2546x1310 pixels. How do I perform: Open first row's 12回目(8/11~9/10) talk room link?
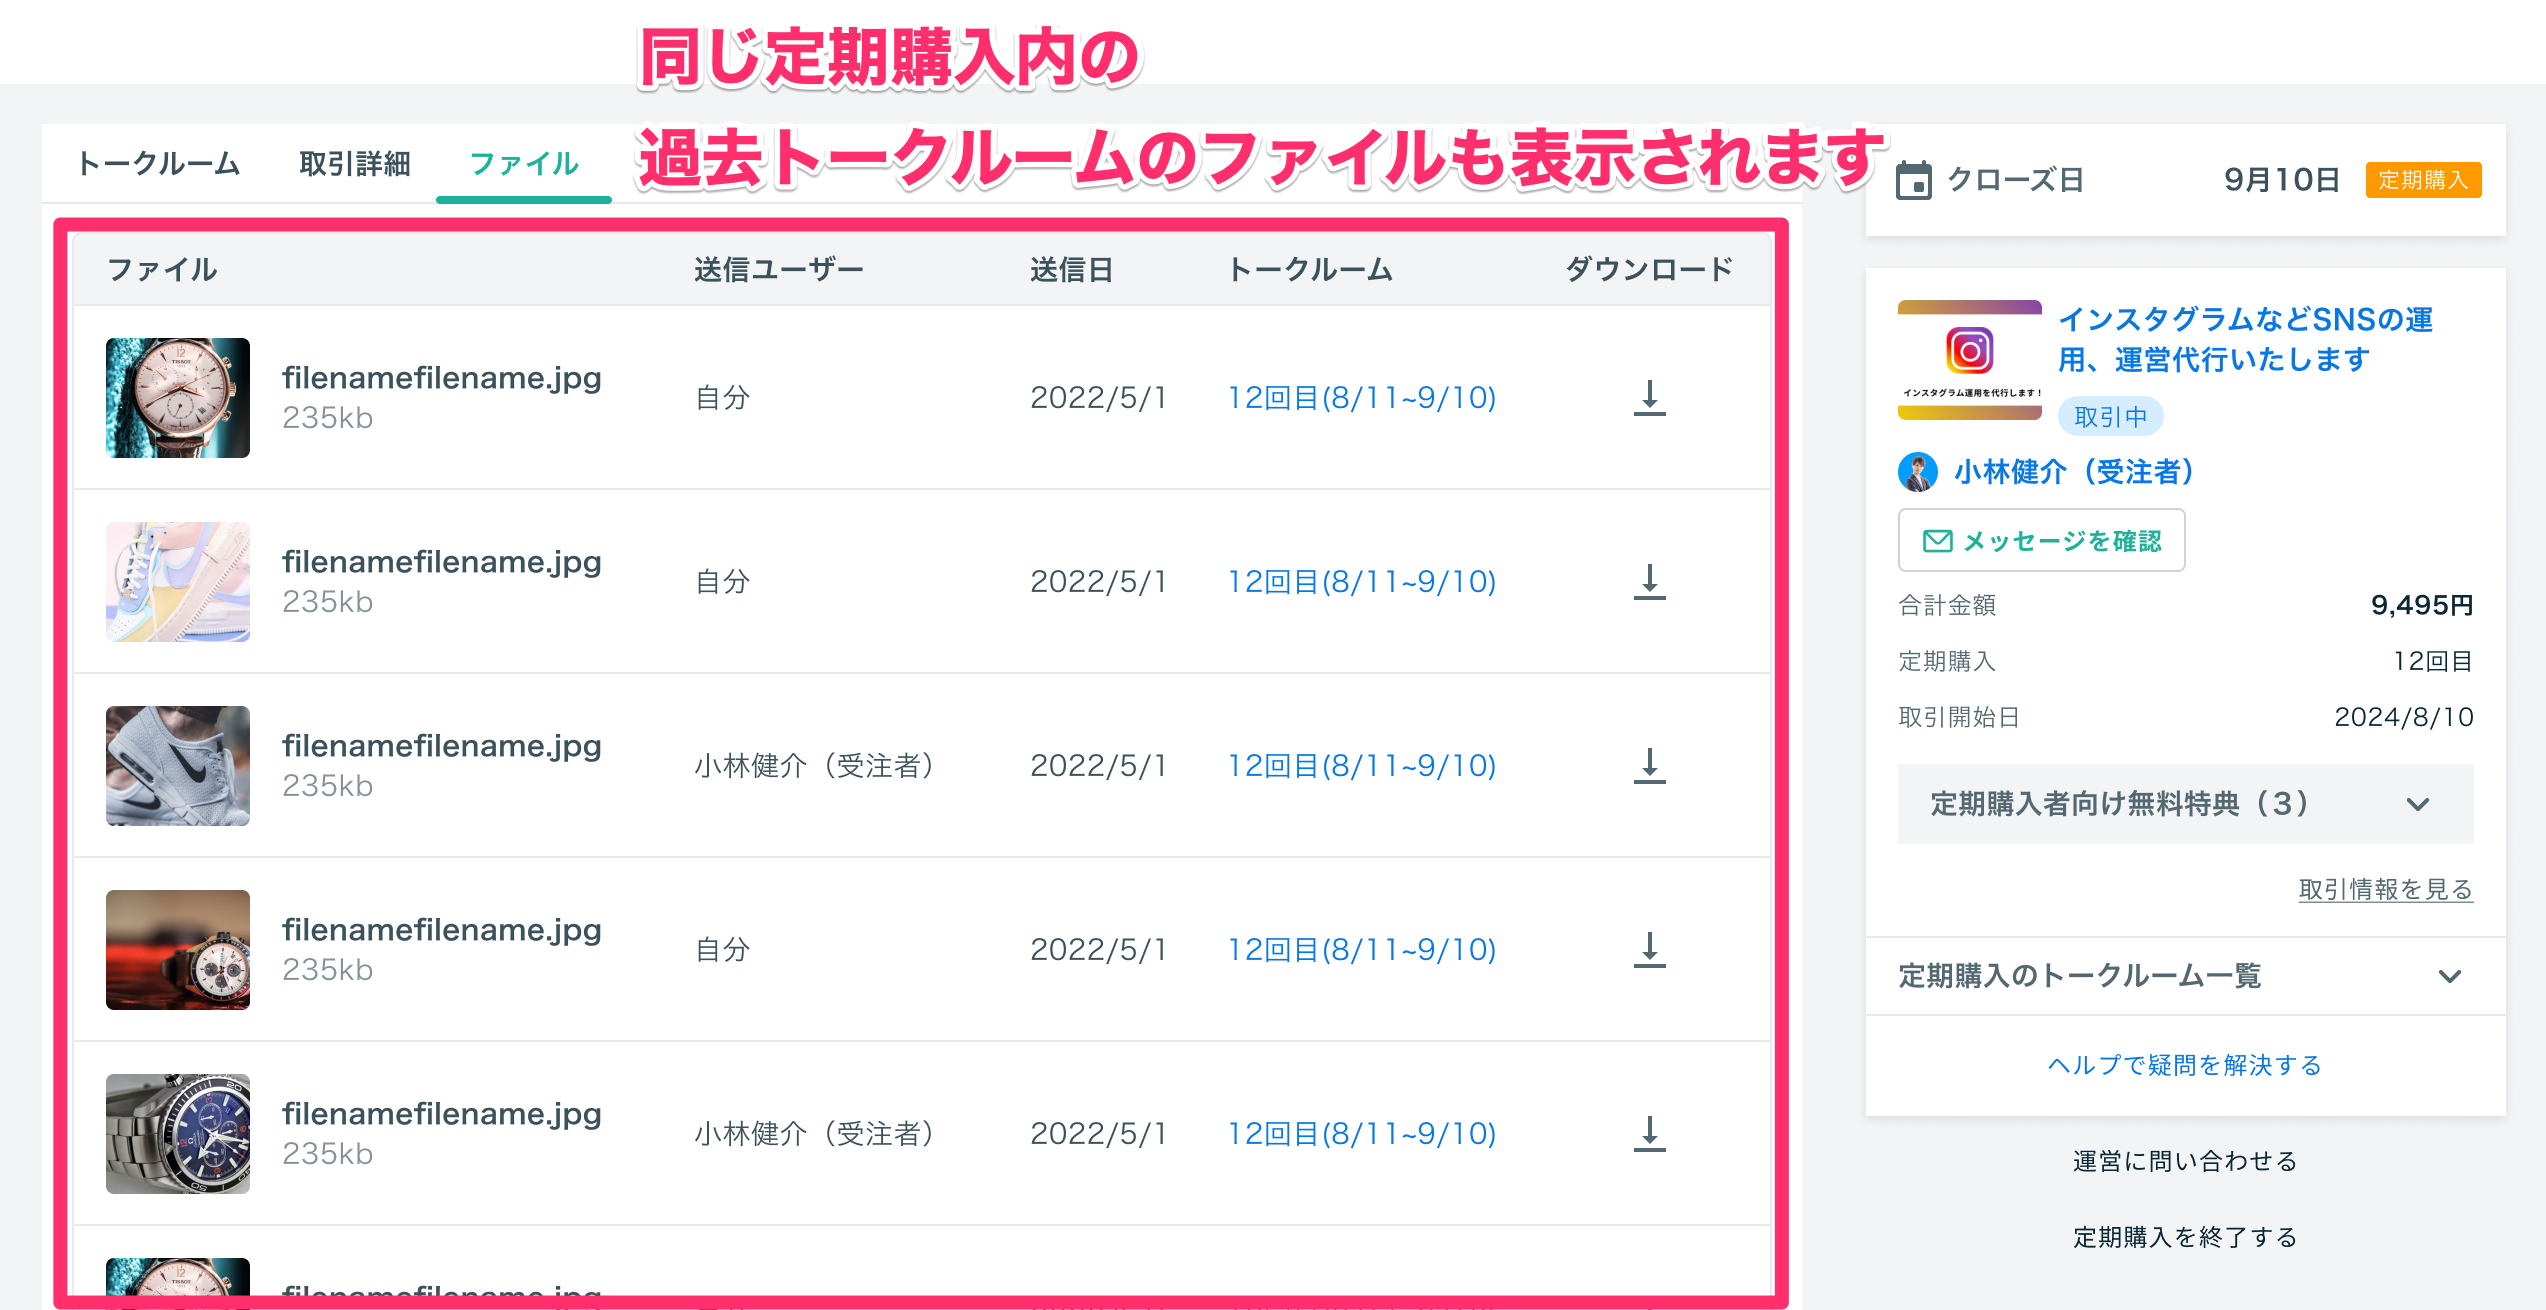1361,398
